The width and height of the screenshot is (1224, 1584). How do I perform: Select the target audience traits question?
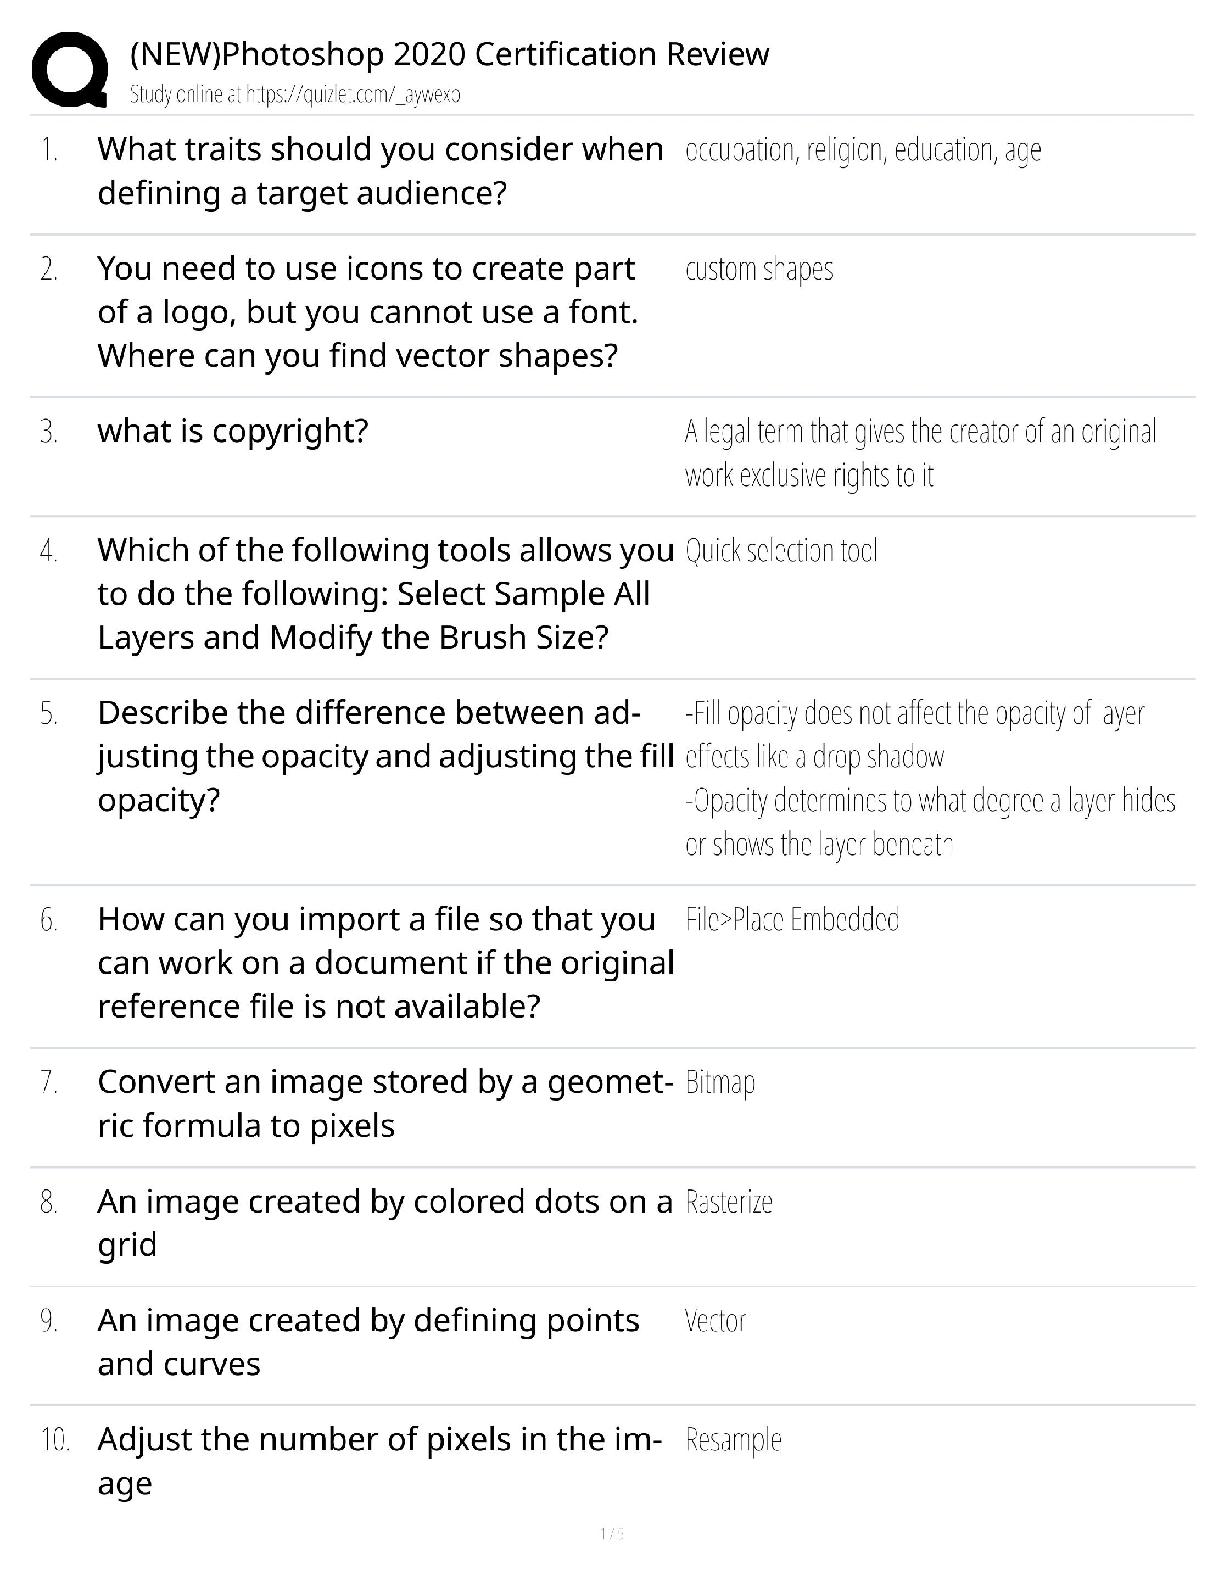(379, 171)
